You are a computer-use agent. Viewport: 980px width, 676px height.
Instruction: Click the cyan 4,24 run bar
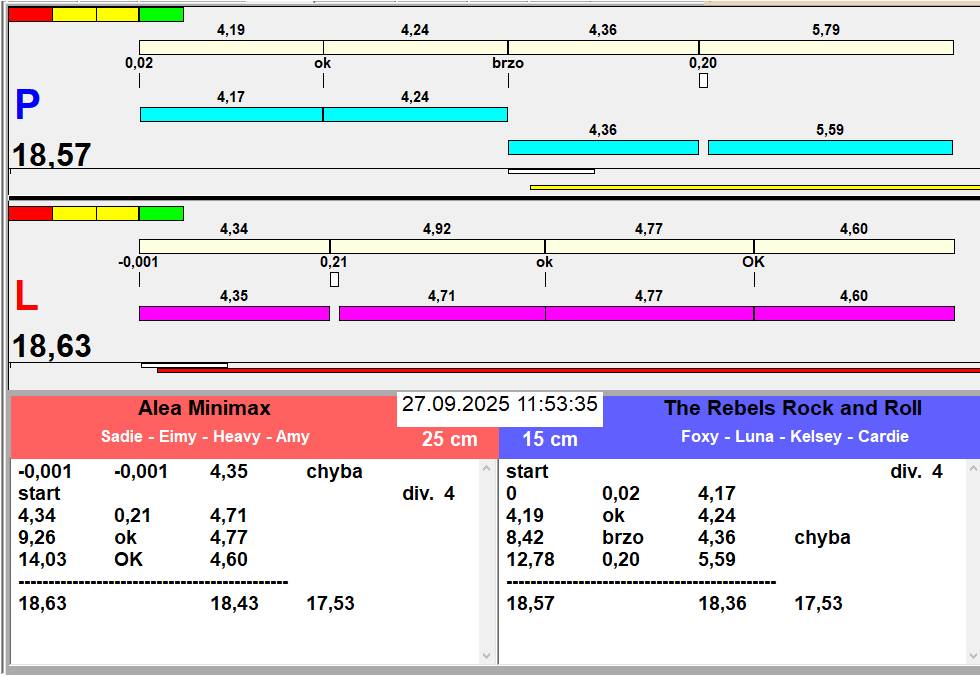415,114
